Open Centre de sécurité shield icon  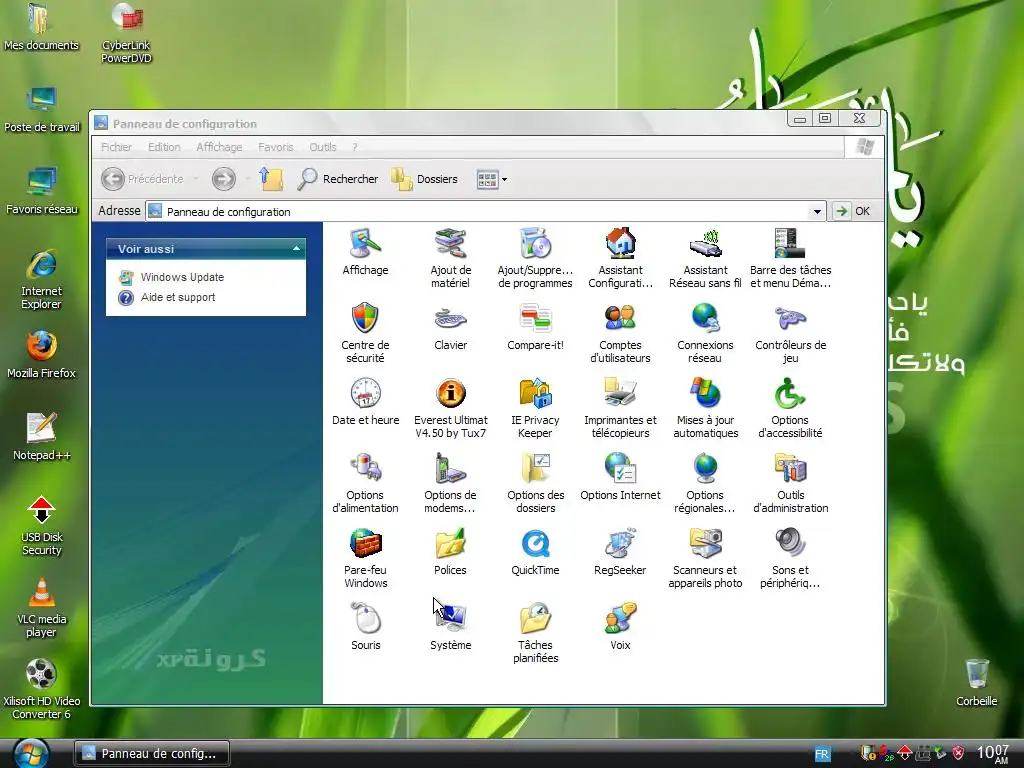pos(365,332)
